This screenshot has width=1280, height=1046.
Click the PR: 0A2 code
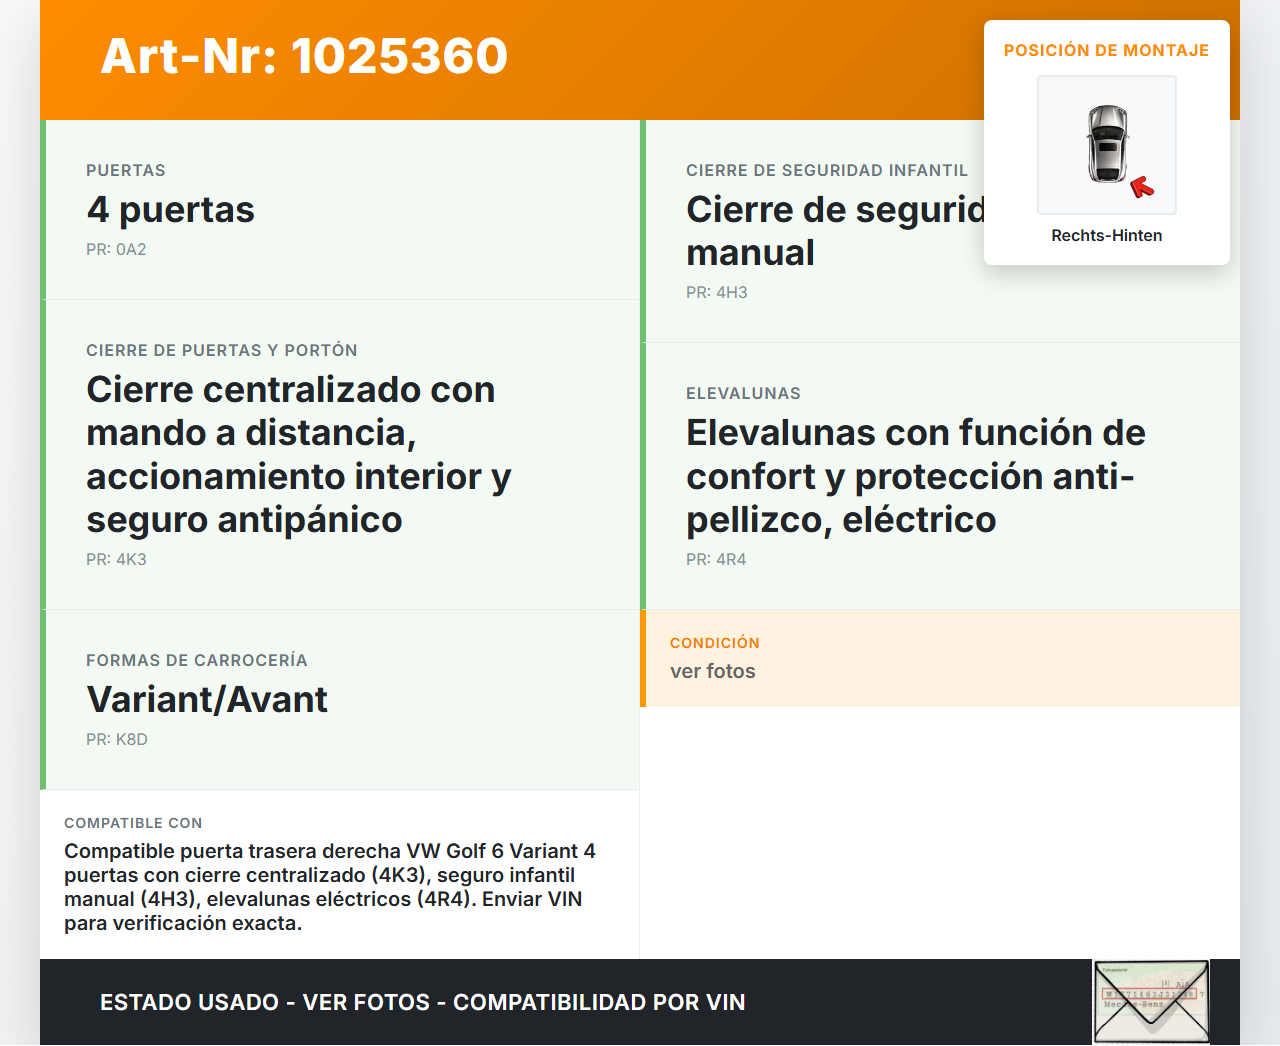point(116,250)
